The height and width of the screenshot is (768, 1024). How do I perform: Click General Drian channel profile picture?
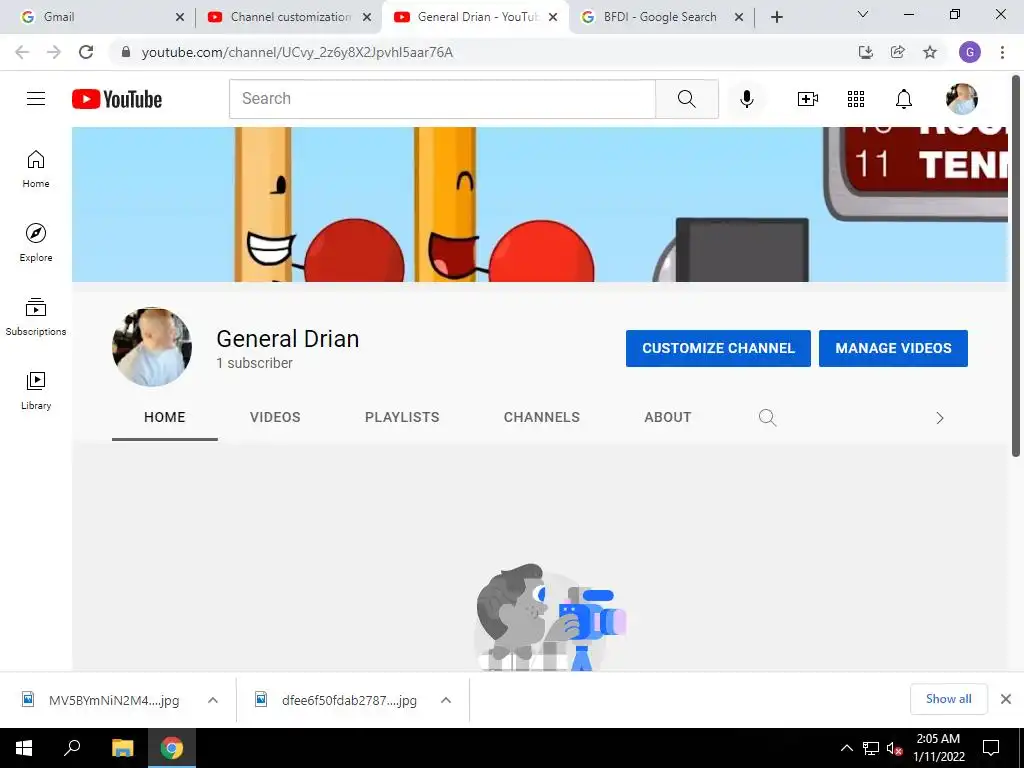(152, 347)
